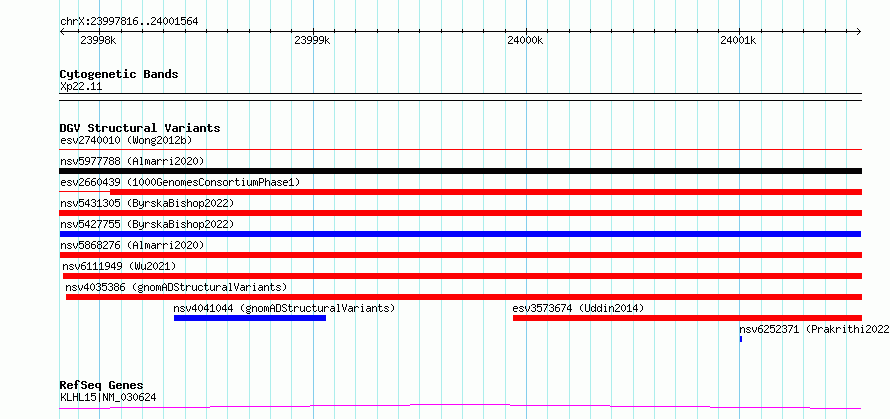Select the black nsv5977788 variant bar
Viewport: 890px width, 419px height.
(460, 171)
